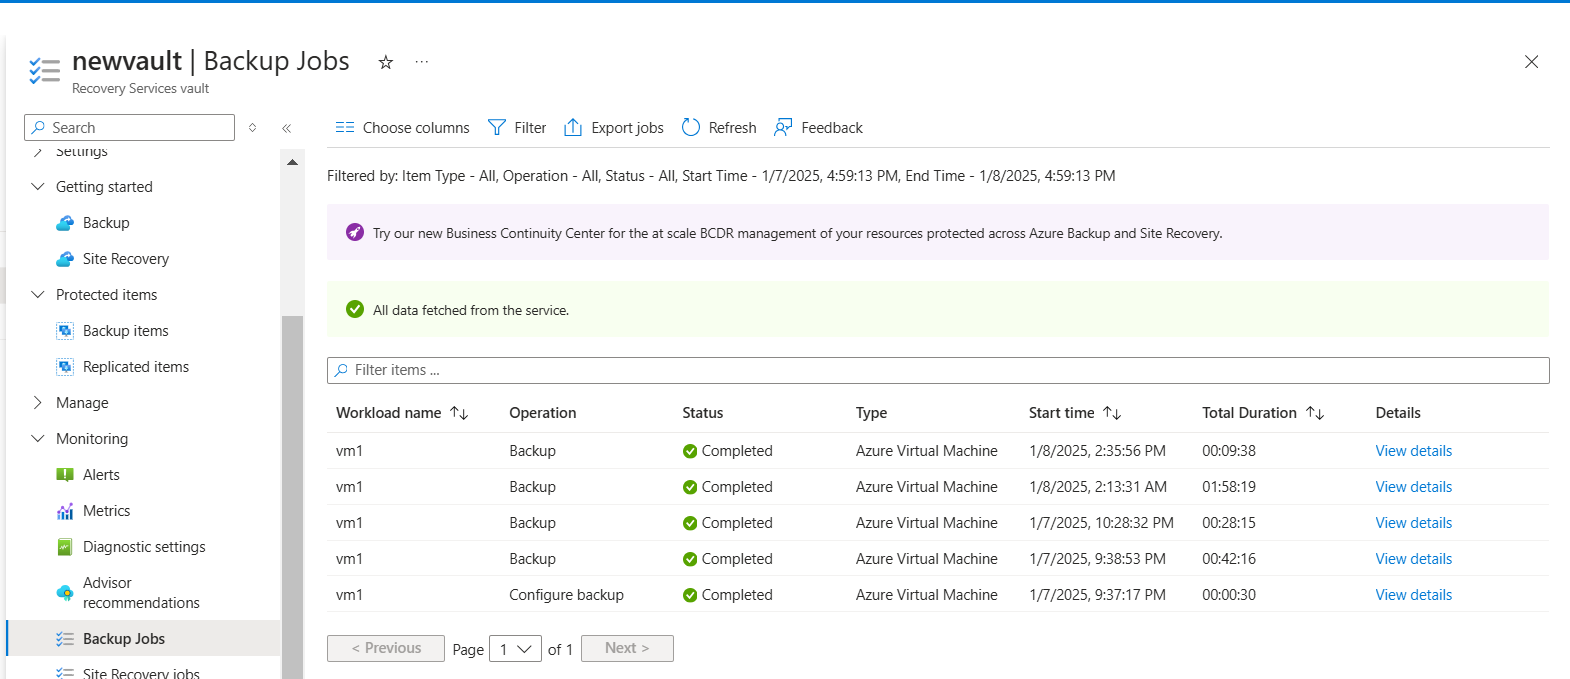1570x679 pixels.
Task: Open Advisor recommendations menu item
Action: (x=141, y=593)
